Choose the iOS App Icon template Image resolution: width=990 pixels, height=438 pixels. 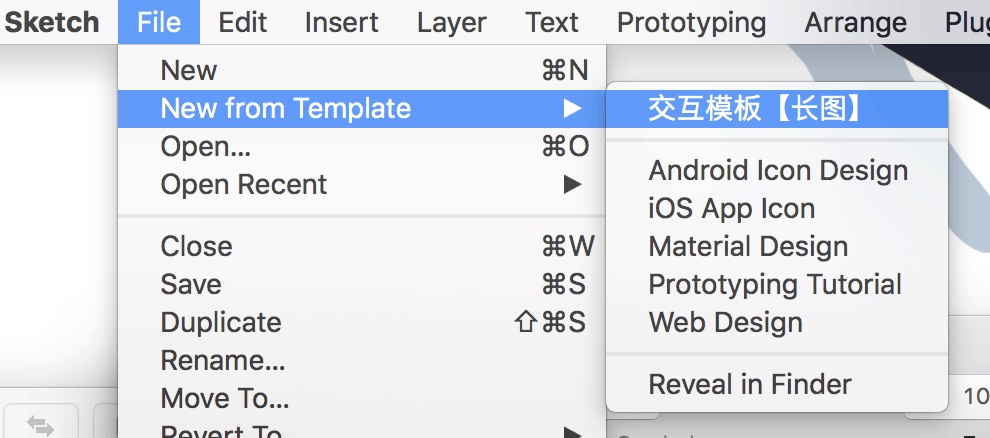click(732, 209)
